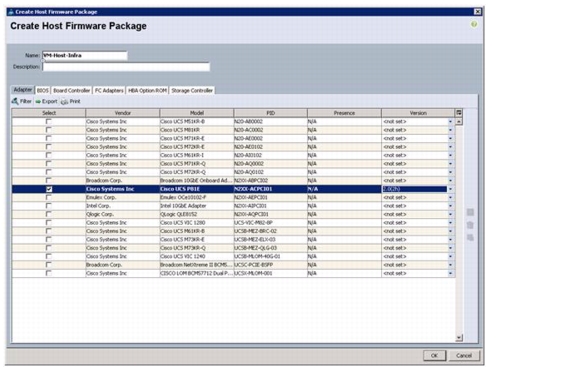576x371 pixels.
Task: Switch to the Adapter tab
Action: tap(23, 90)
